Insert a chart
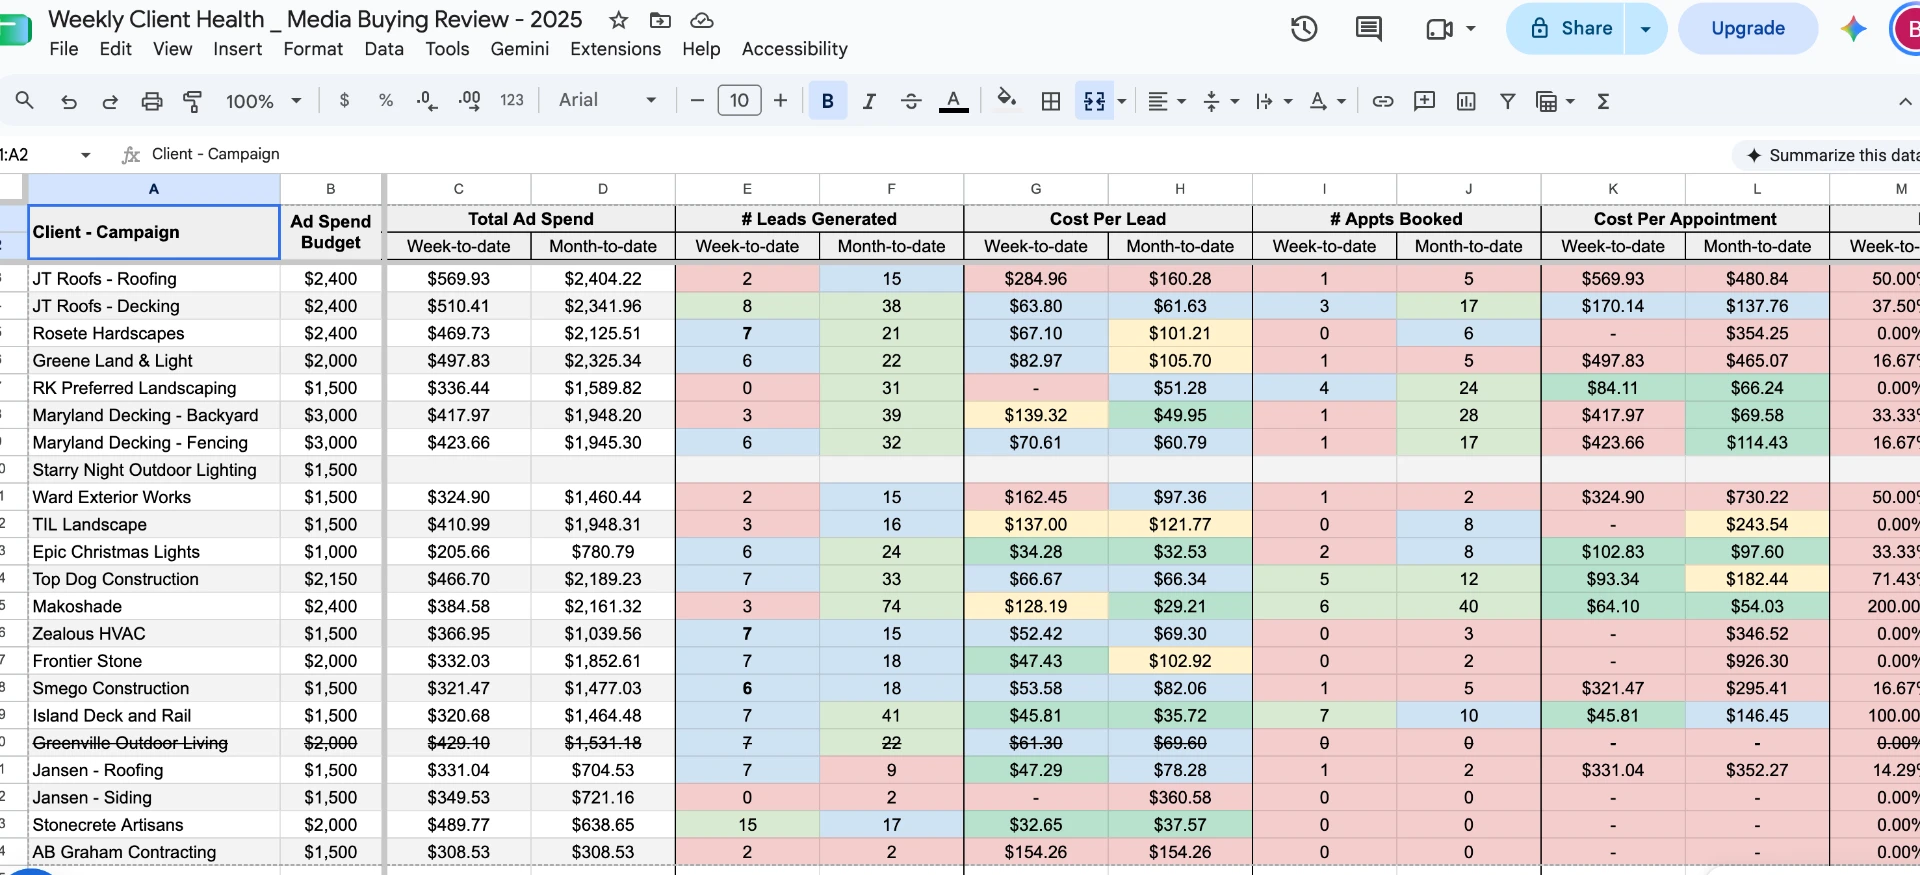This screenshot has height=875, width=1920. [1466, 101]
